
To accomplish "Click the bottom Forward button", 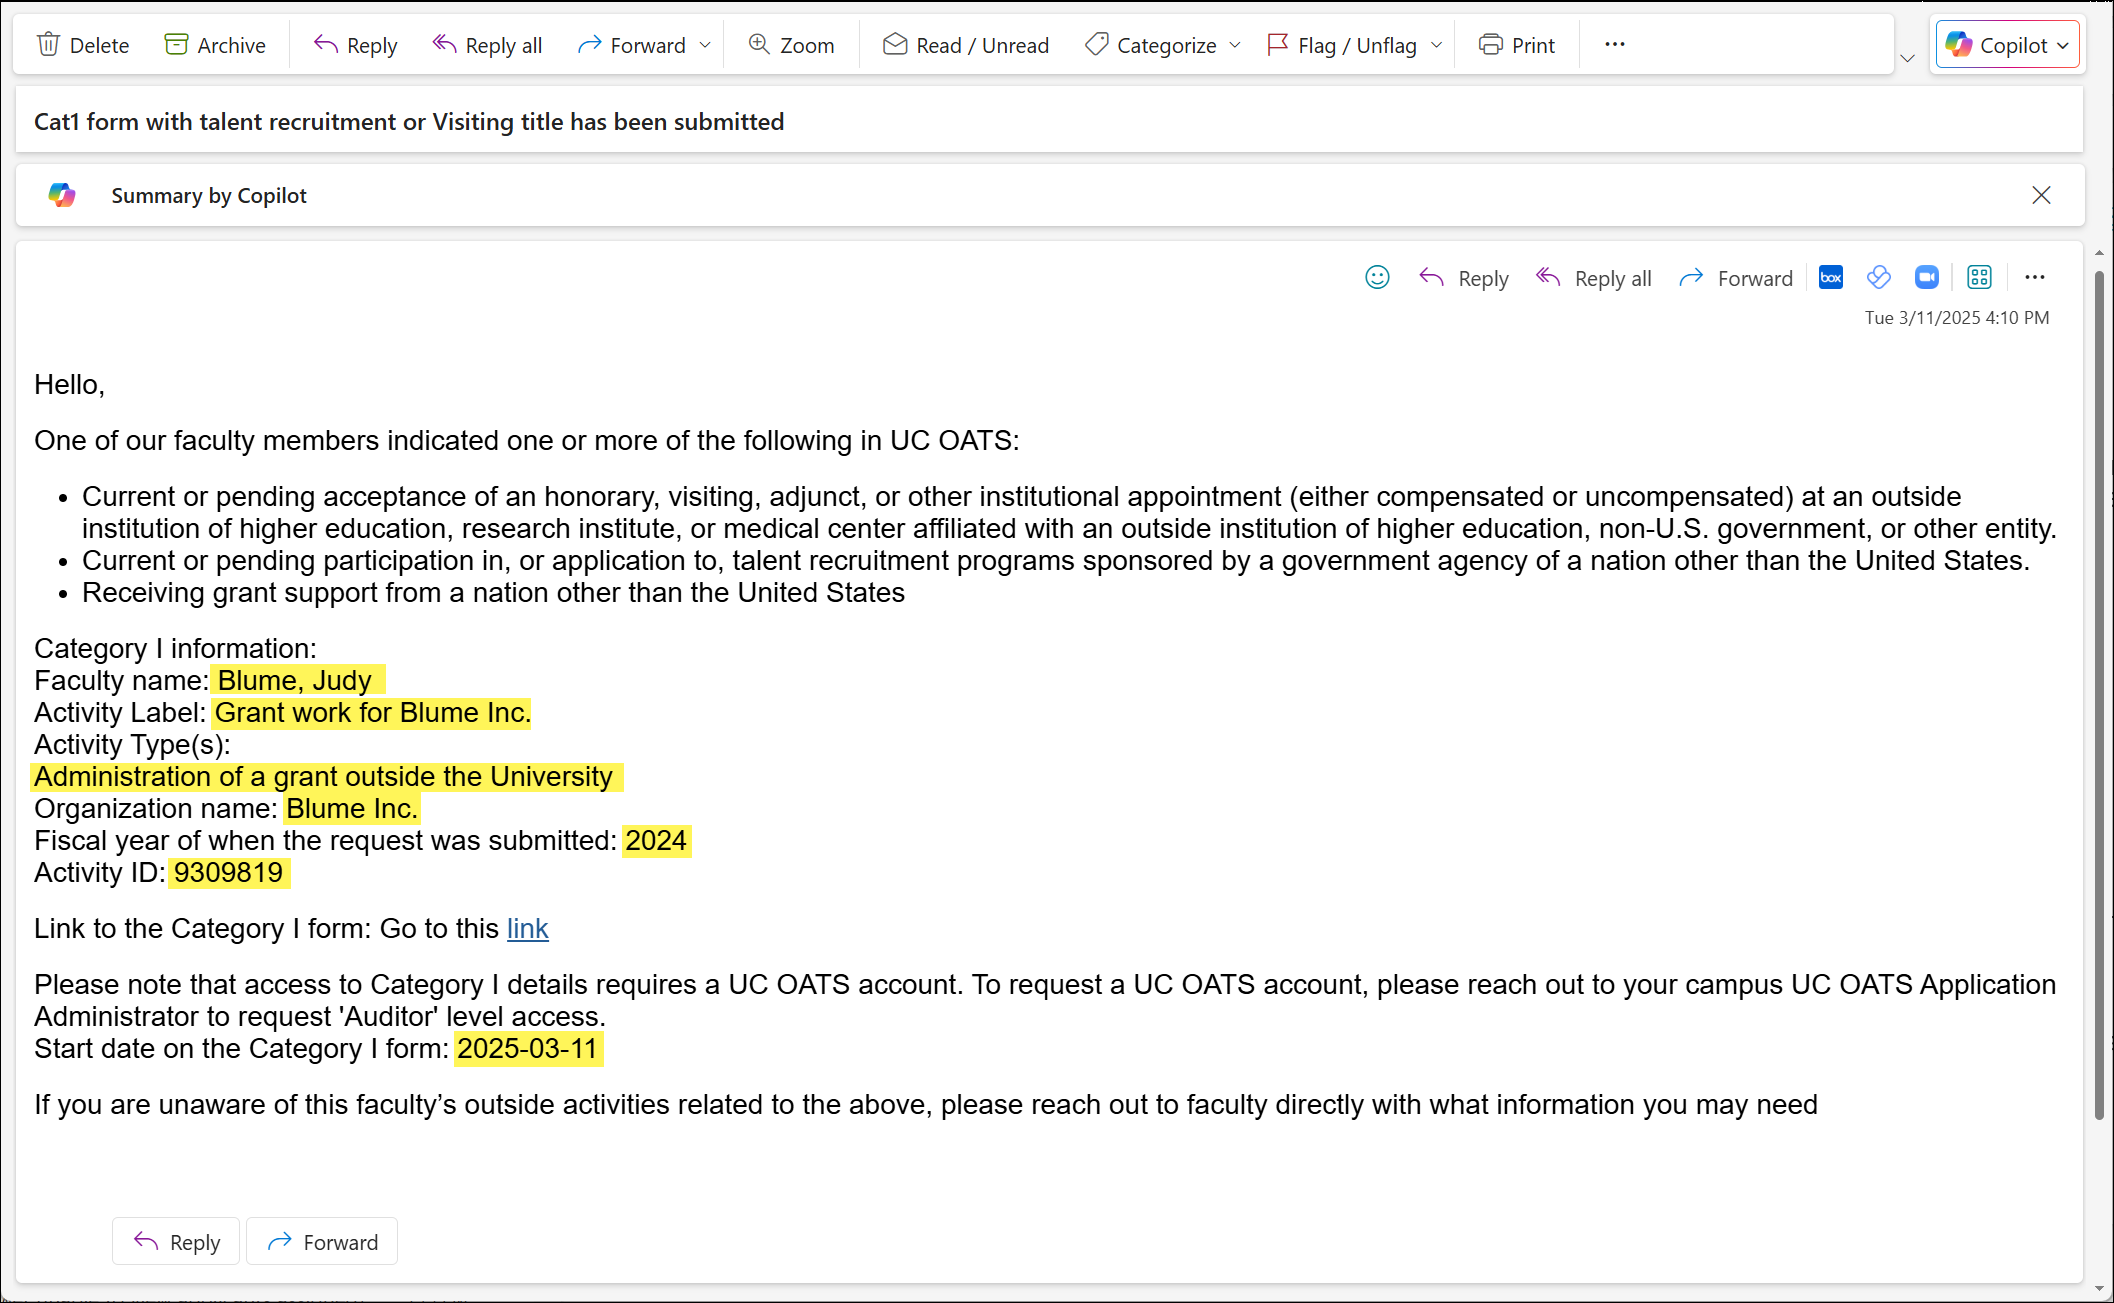I will click(322, 1242).
